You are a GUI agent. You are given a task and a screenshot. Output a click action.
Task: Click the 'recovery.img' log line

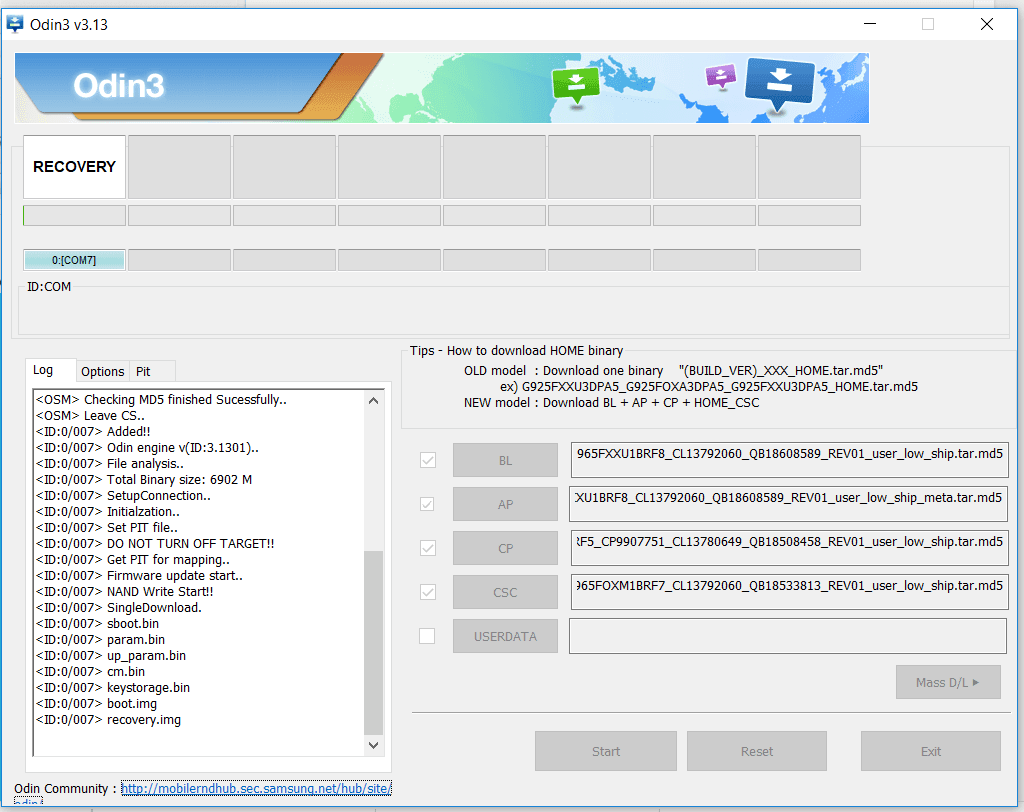pyautogui.click(x=108, y=720)
